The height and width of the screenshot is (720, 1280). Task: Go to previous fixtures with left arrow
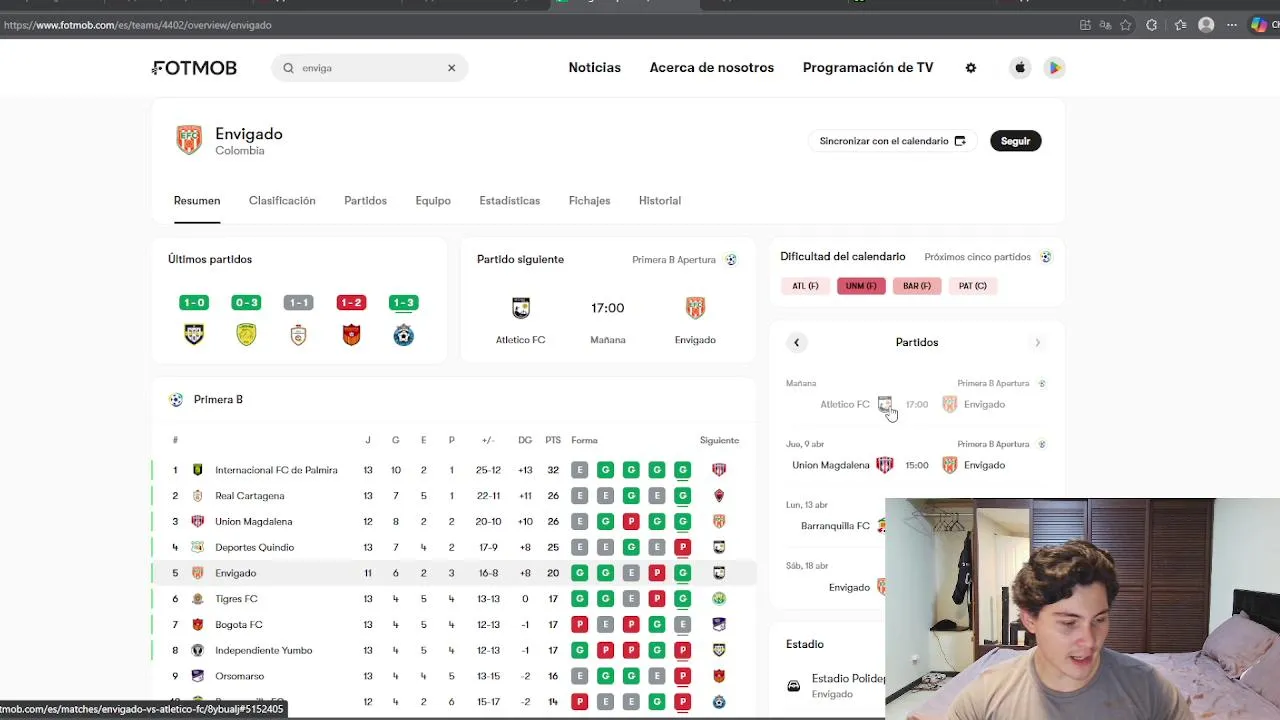click(797, 343)
